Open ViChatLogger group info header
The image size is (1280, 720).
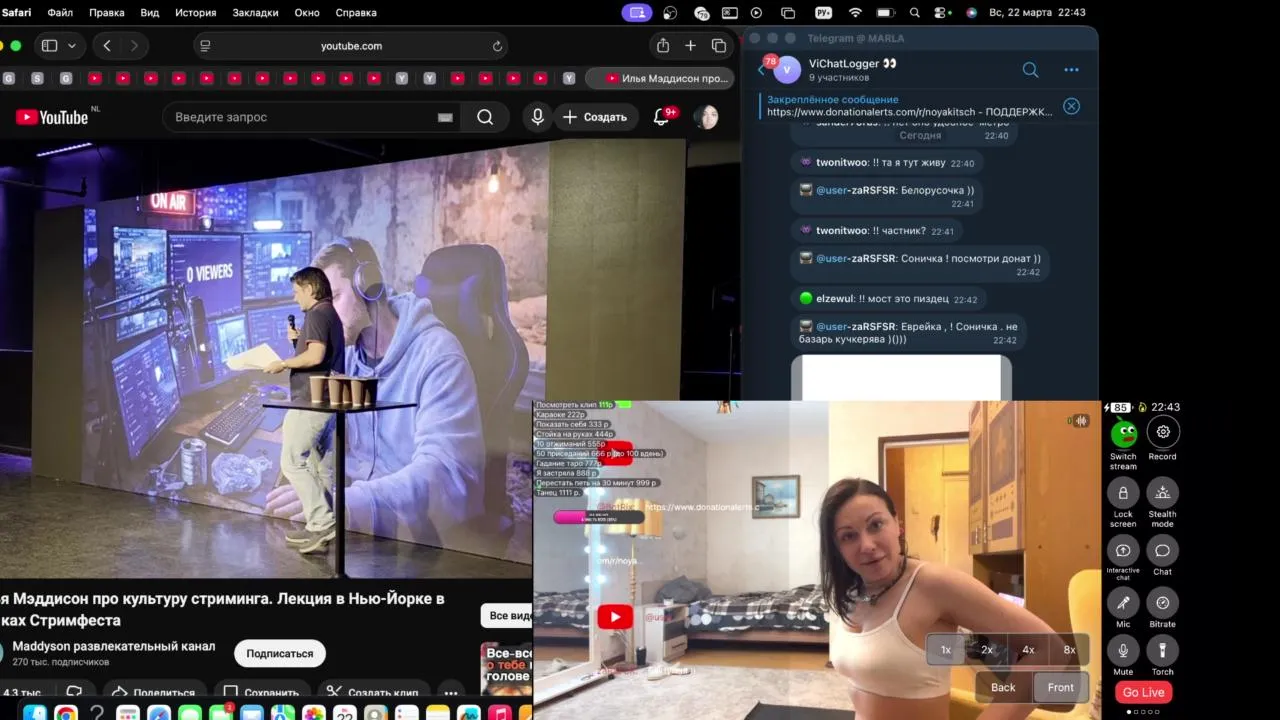click(x=853, y=70)
